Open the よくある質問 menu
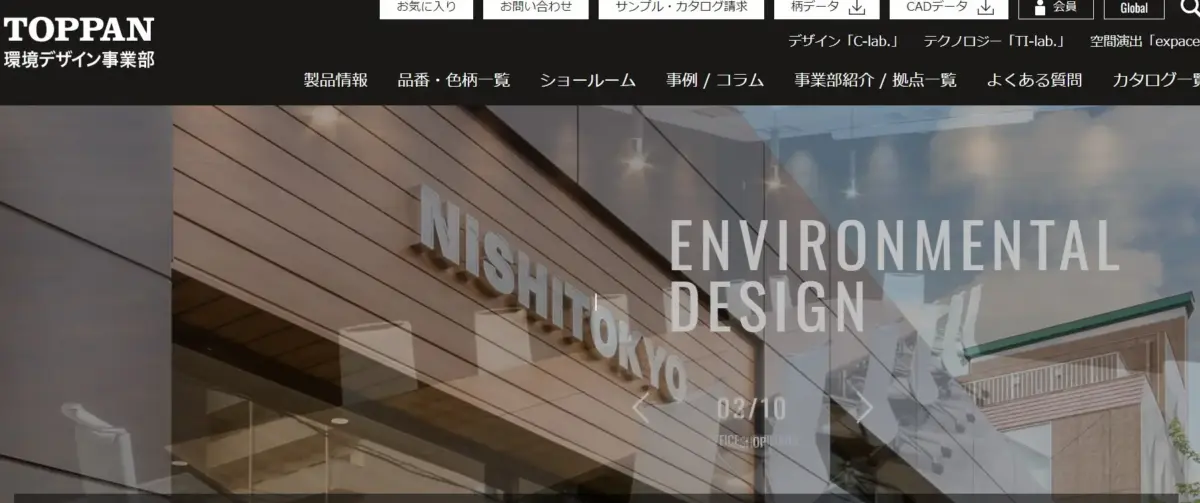Viewport: 1200px width, 503px height. (1034, 80)
